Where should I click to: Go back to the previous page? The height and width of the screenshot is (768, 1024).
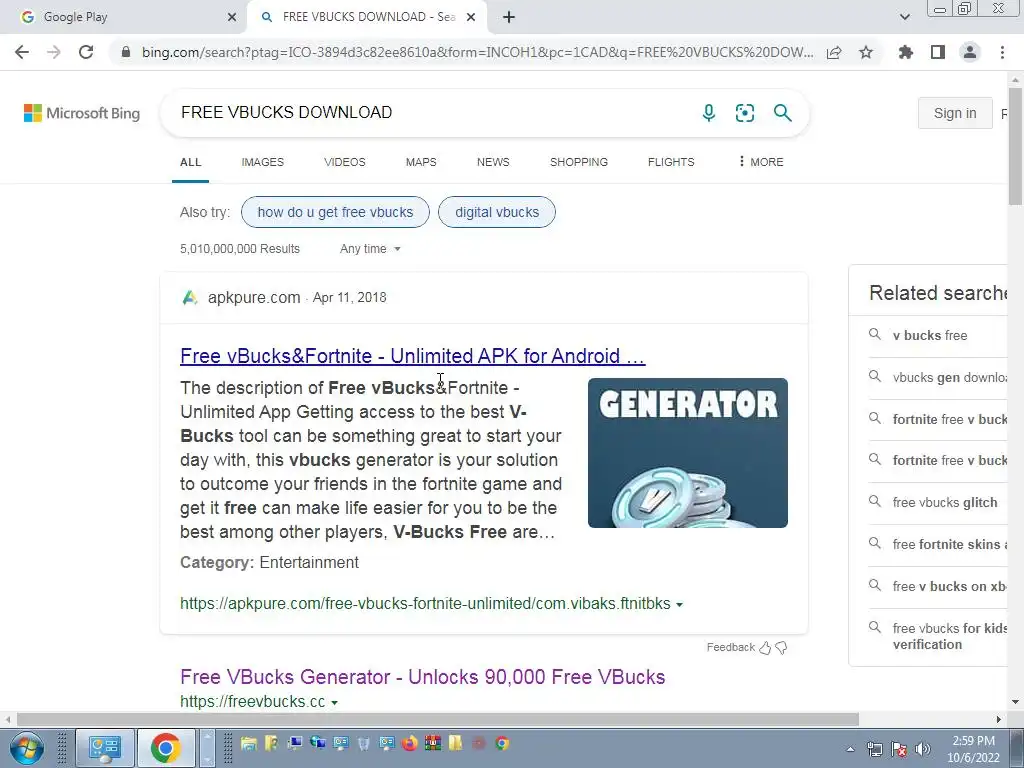click(x=22, y=52)
